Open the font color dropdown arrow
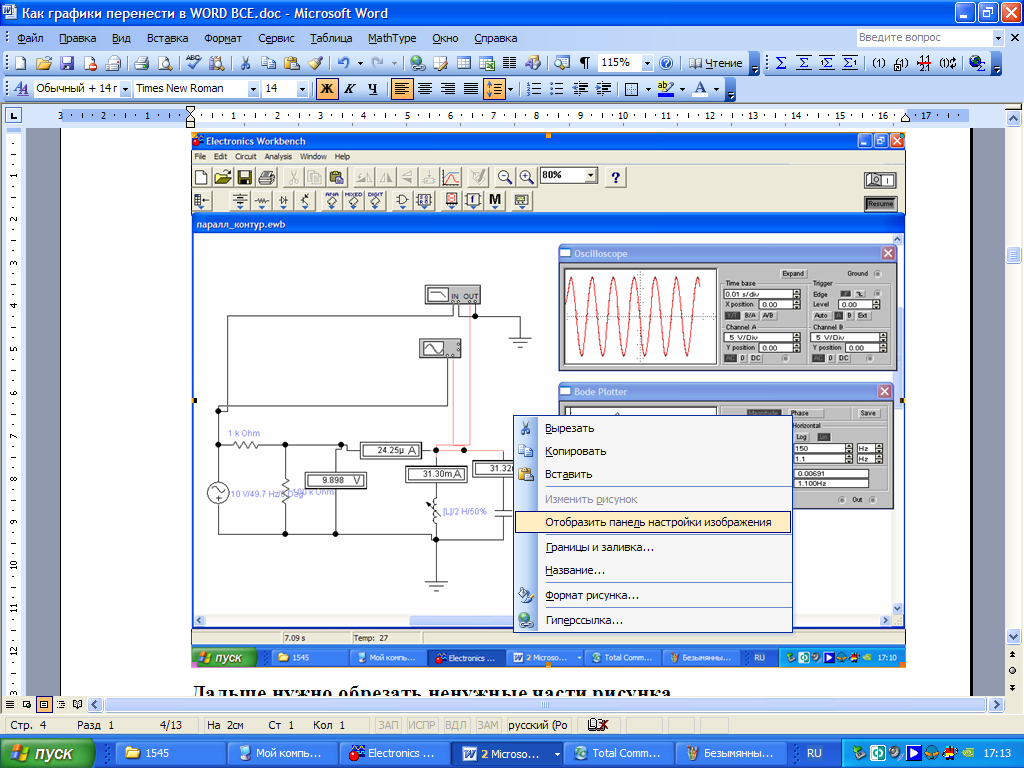This screenshot has width=1024, height=768. point(716,89)
